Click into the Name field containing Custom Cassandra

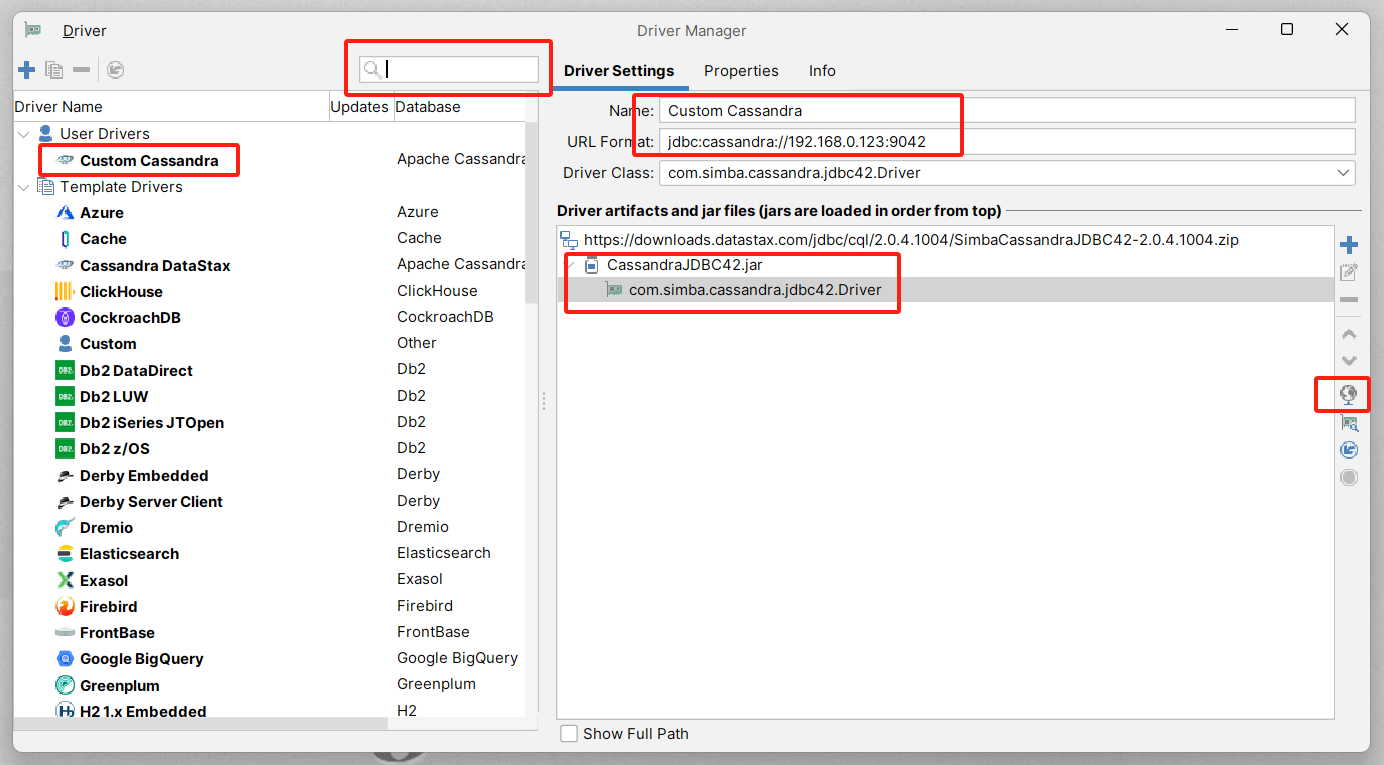point(1007,110)
